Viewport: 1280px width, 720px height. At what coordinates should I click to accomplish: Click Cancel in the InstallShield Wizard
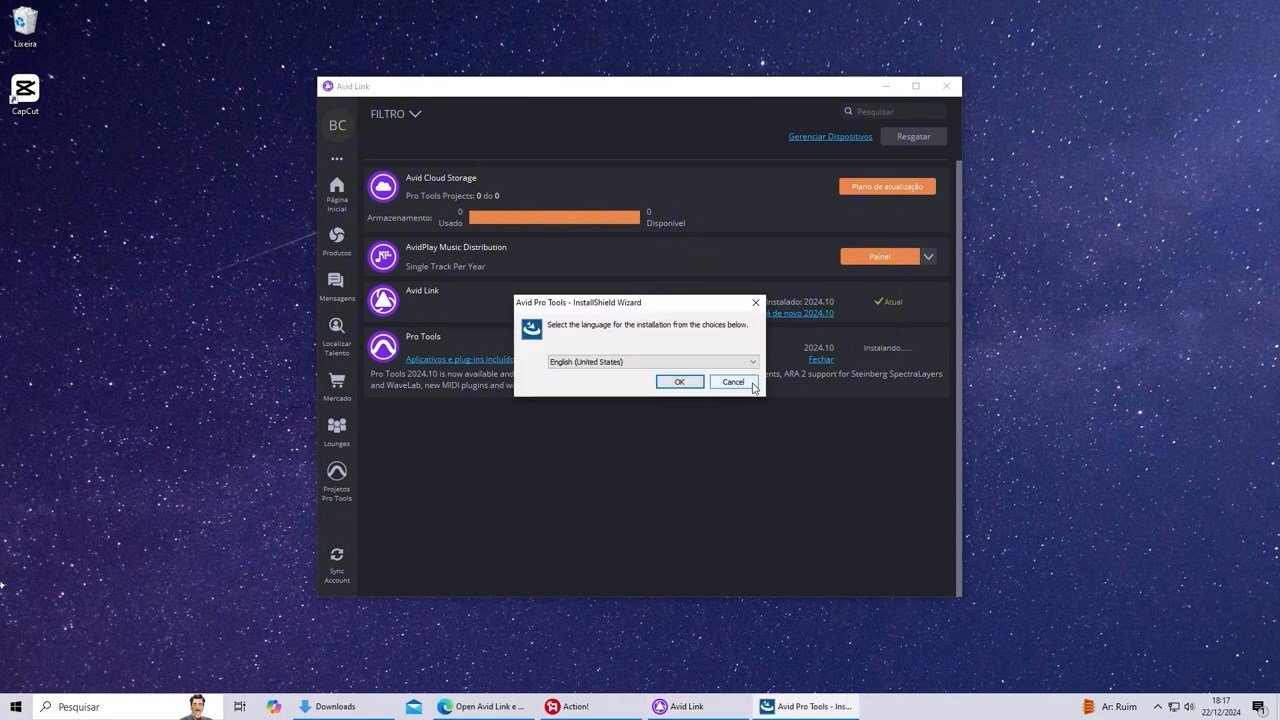(733, 382)
